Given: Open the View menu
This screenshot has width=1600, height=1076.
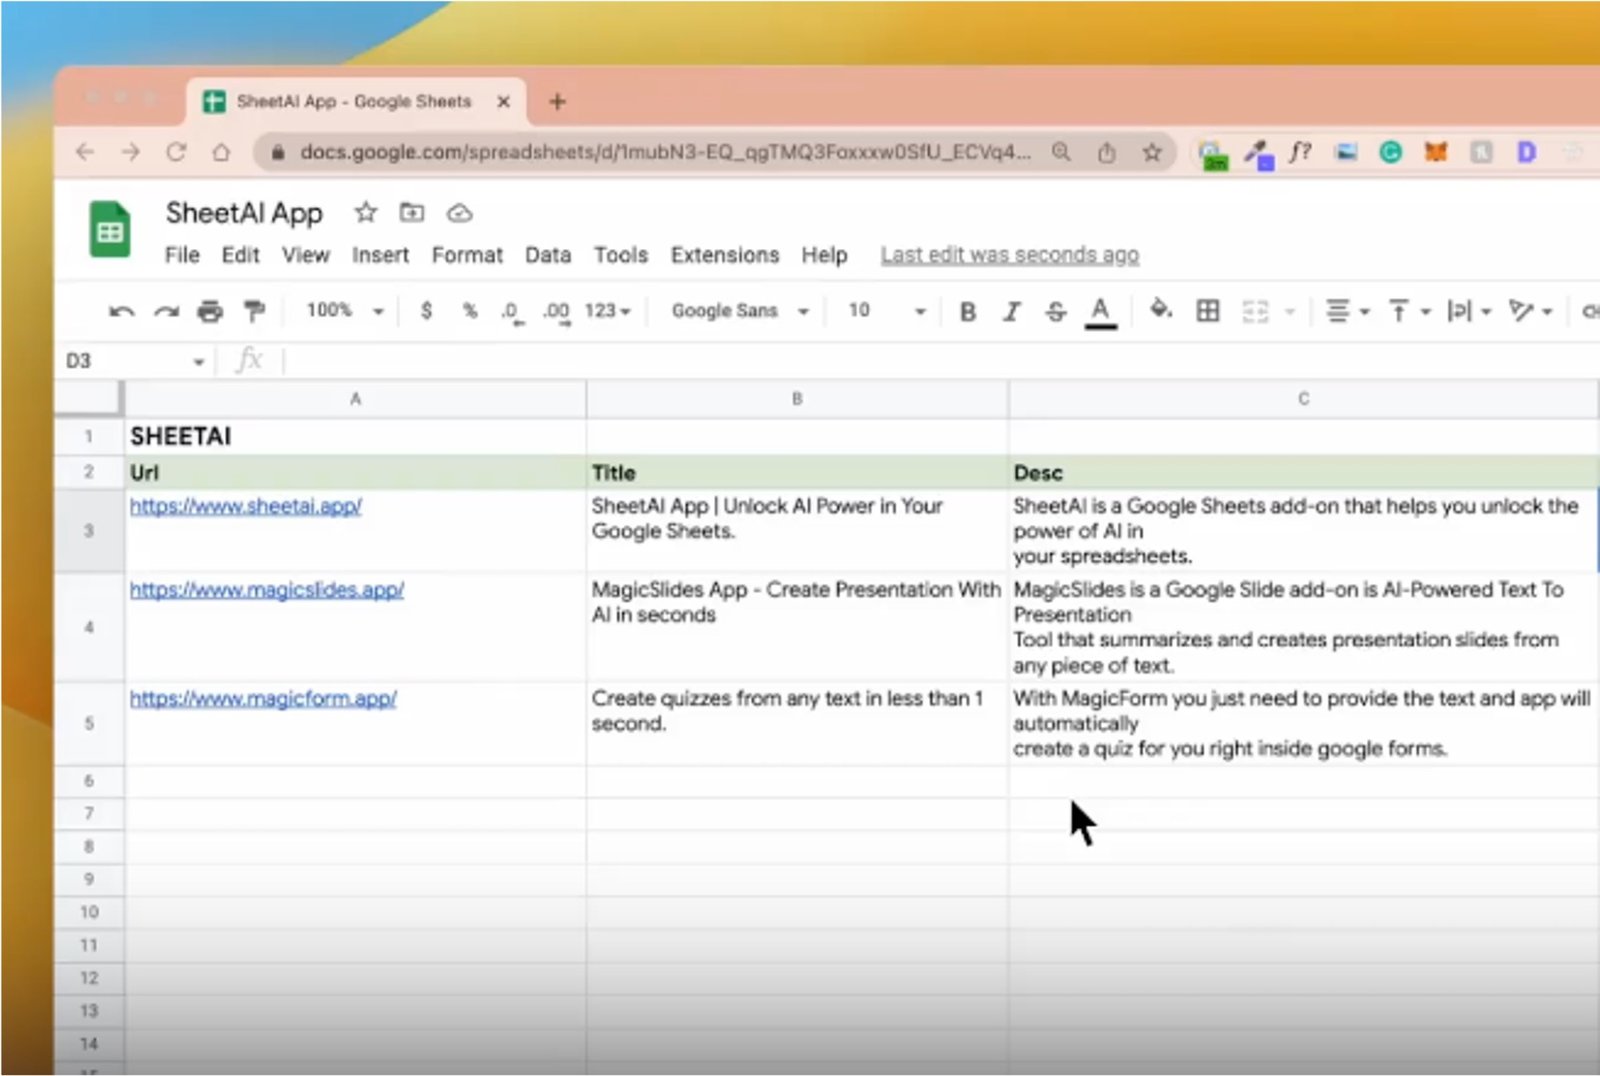Looking at the screenshot, I should coord(306,255).
